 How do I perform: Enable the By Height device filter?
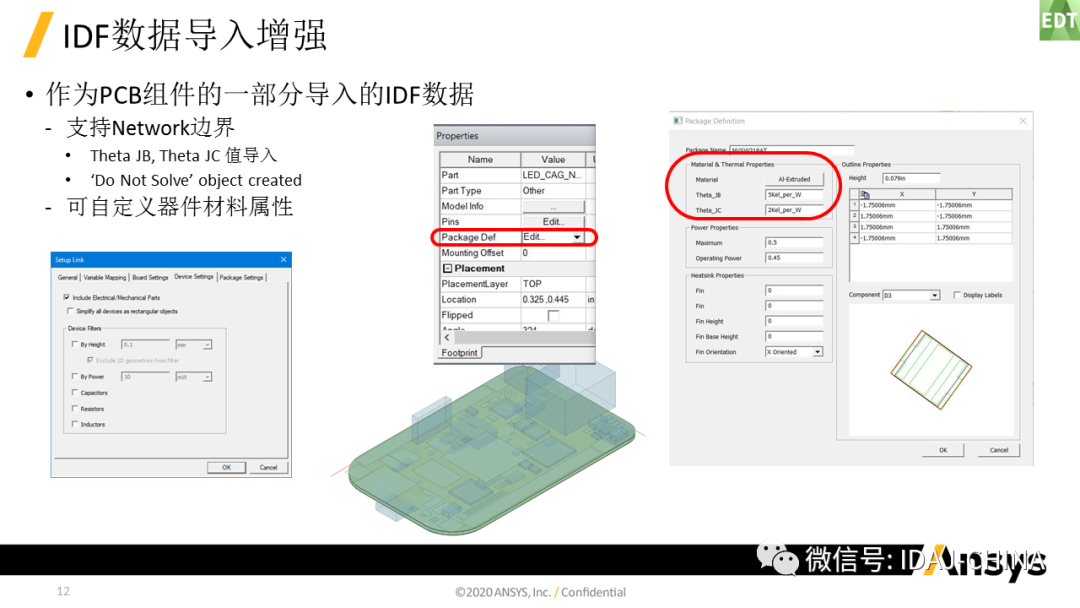75,344
